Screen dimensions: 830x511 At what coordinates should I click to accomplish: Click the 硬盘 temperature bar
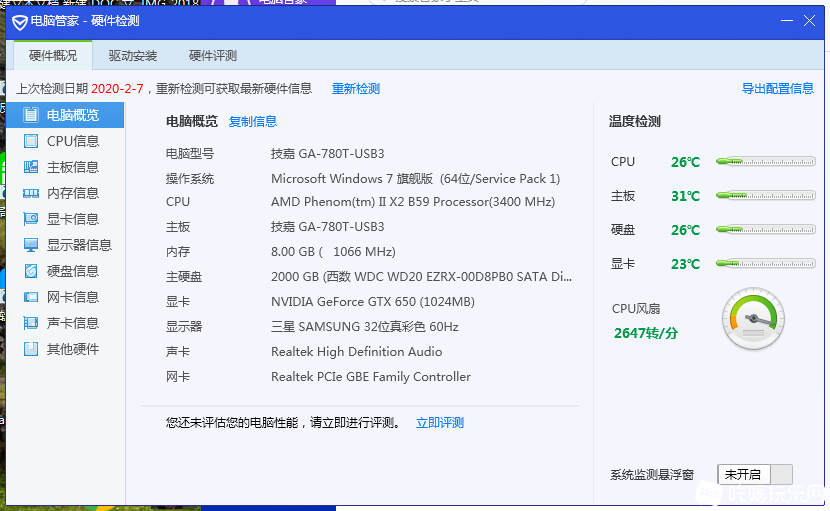765,229
